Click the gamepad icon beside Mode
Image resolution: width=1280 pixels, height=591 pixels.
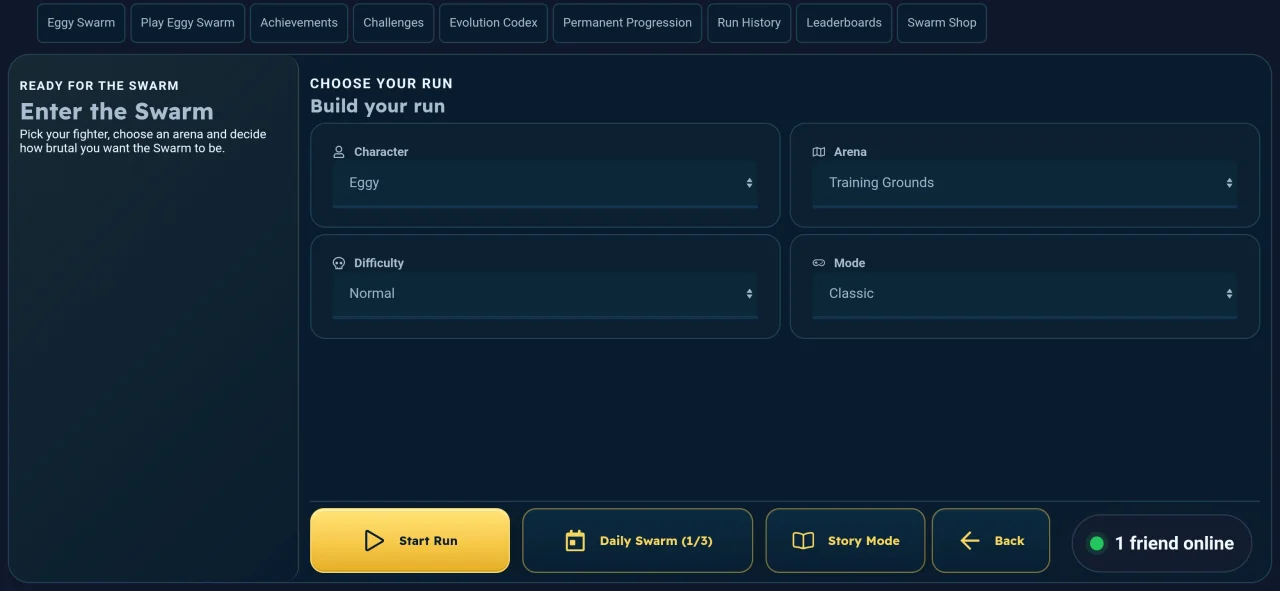(x=819, y=263)
